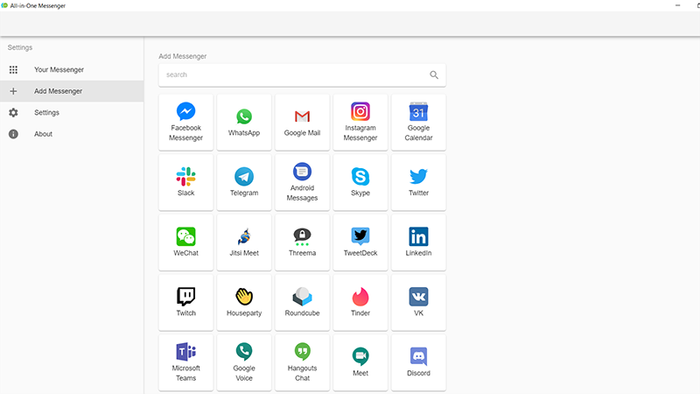Add Google Calendar service
Viewport: 700px width, 394px height.
click(418, 122)
